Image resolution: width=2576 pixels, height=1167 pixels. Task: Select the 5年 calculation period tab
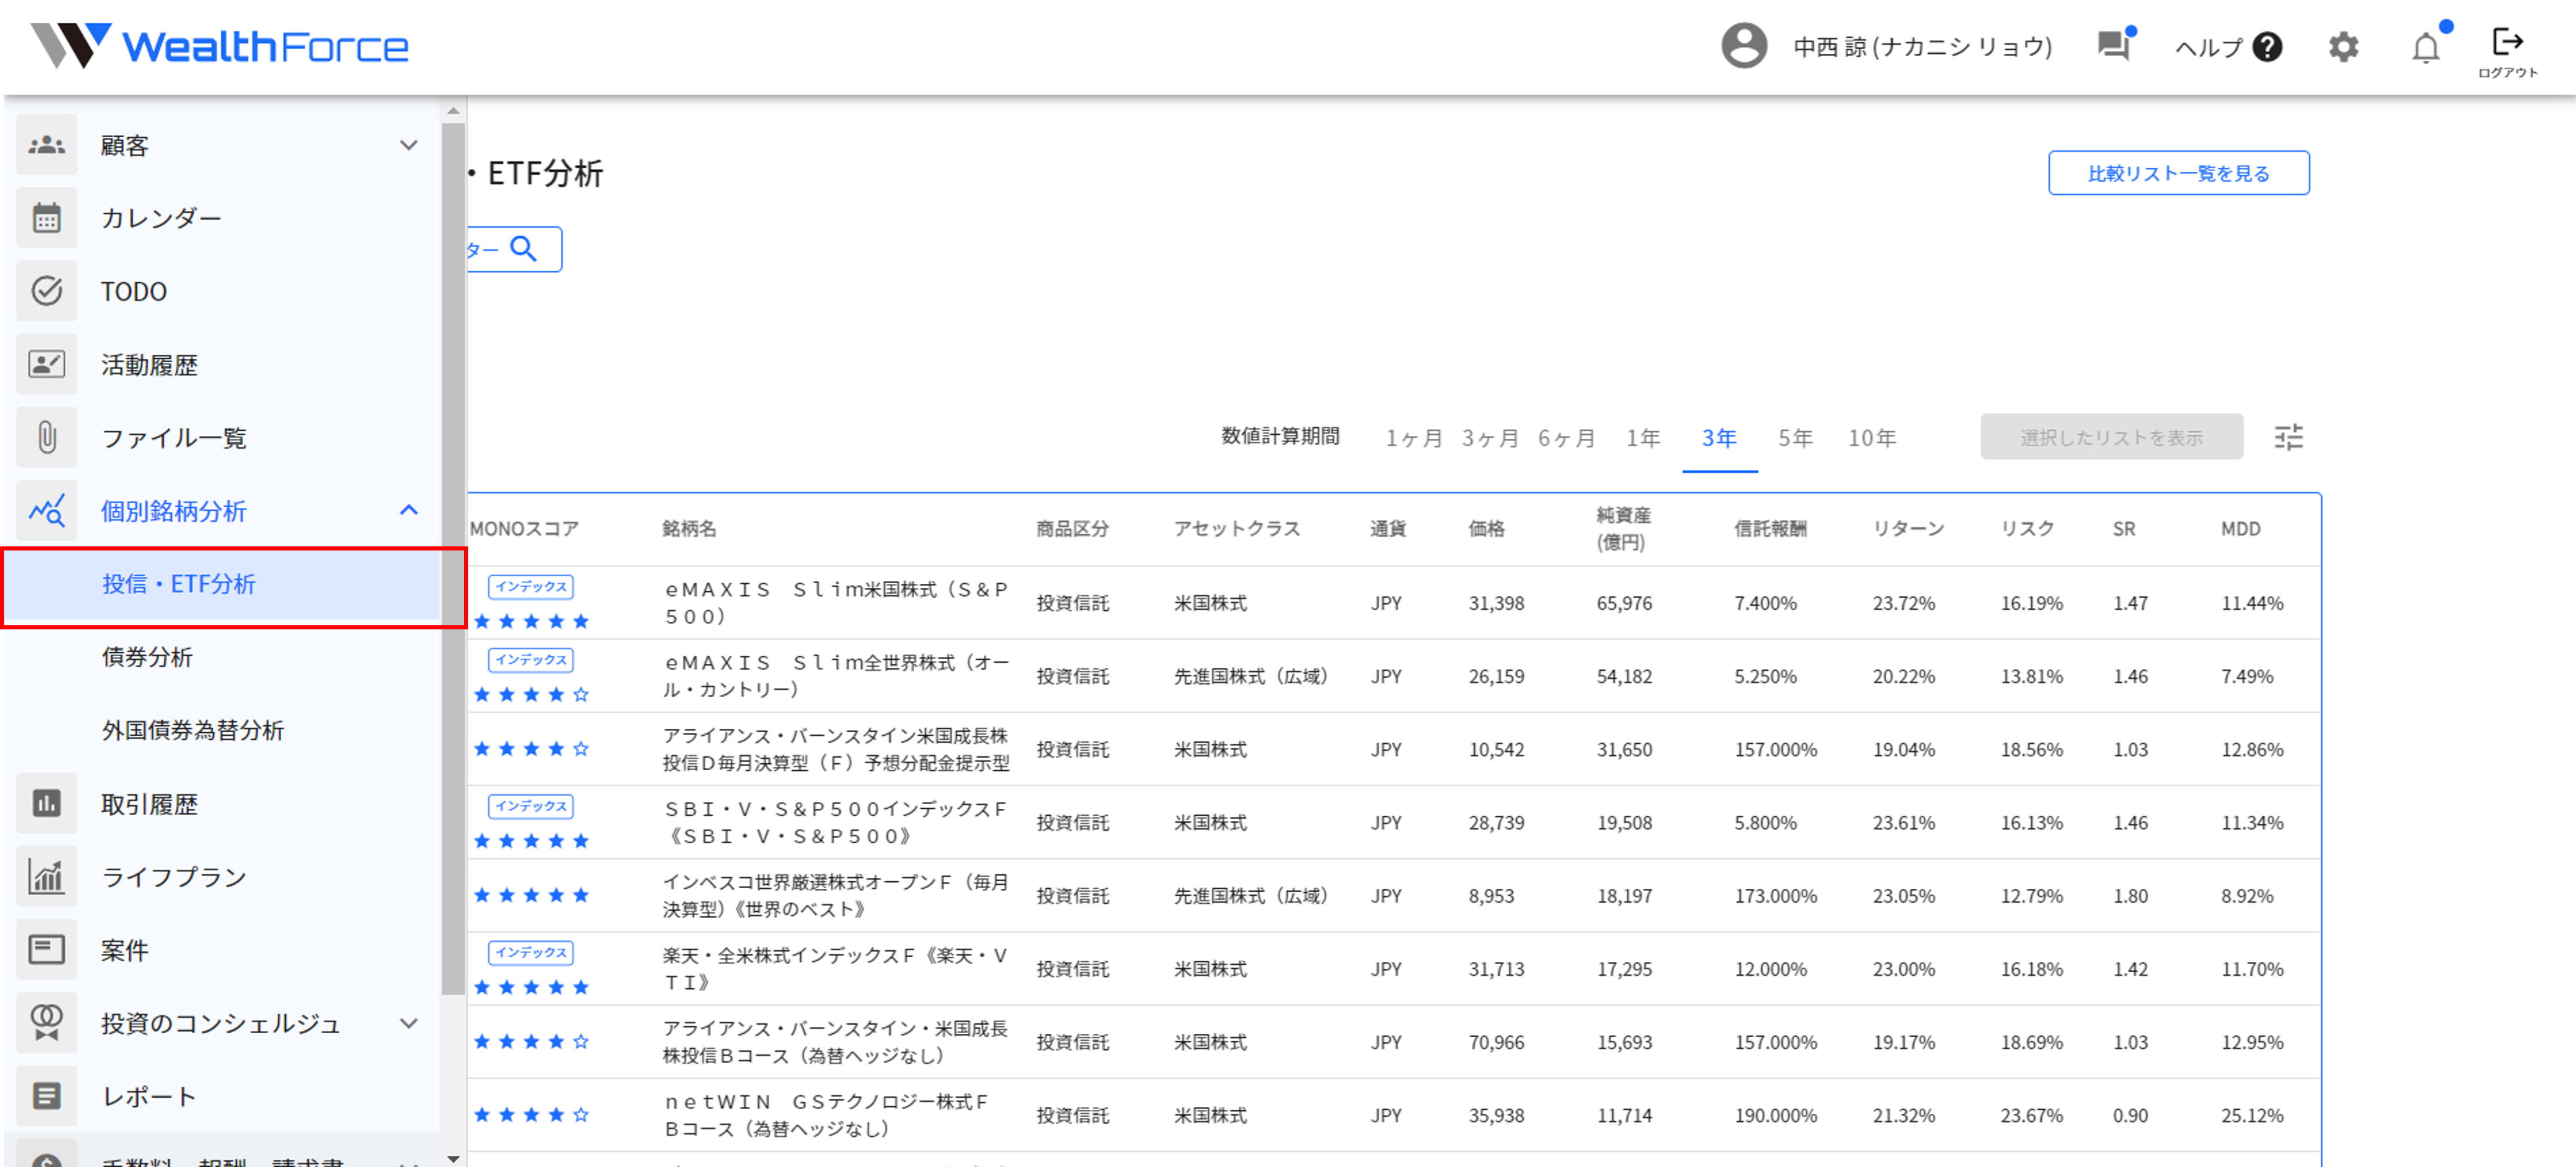point(1794,438)
